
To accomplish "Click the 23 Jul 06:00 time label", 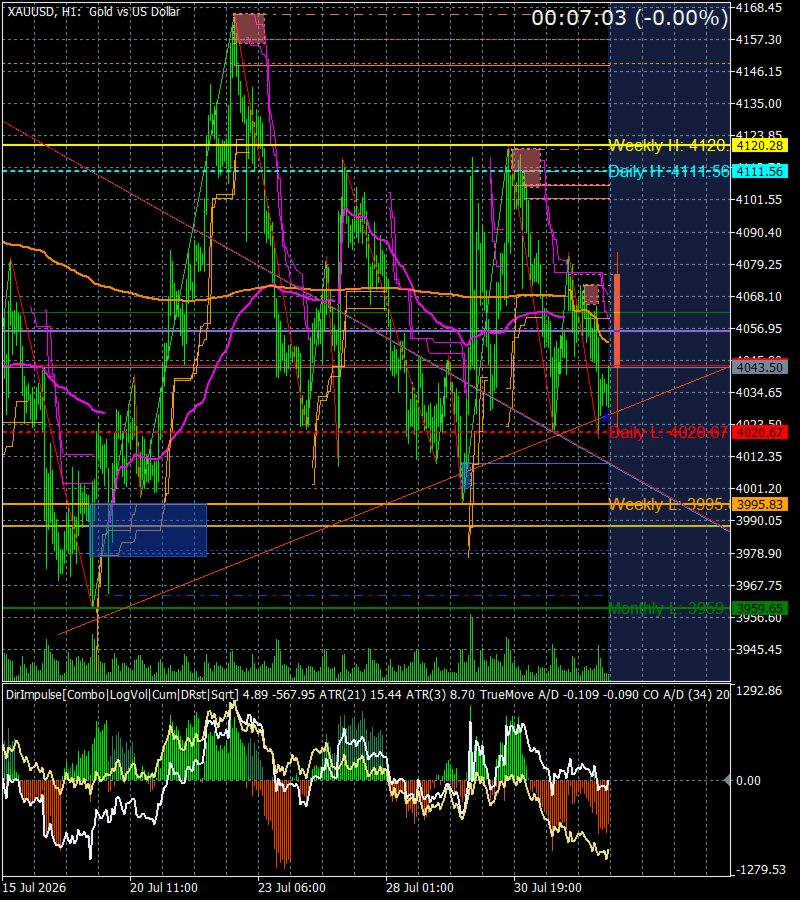I will click(292, 888).
